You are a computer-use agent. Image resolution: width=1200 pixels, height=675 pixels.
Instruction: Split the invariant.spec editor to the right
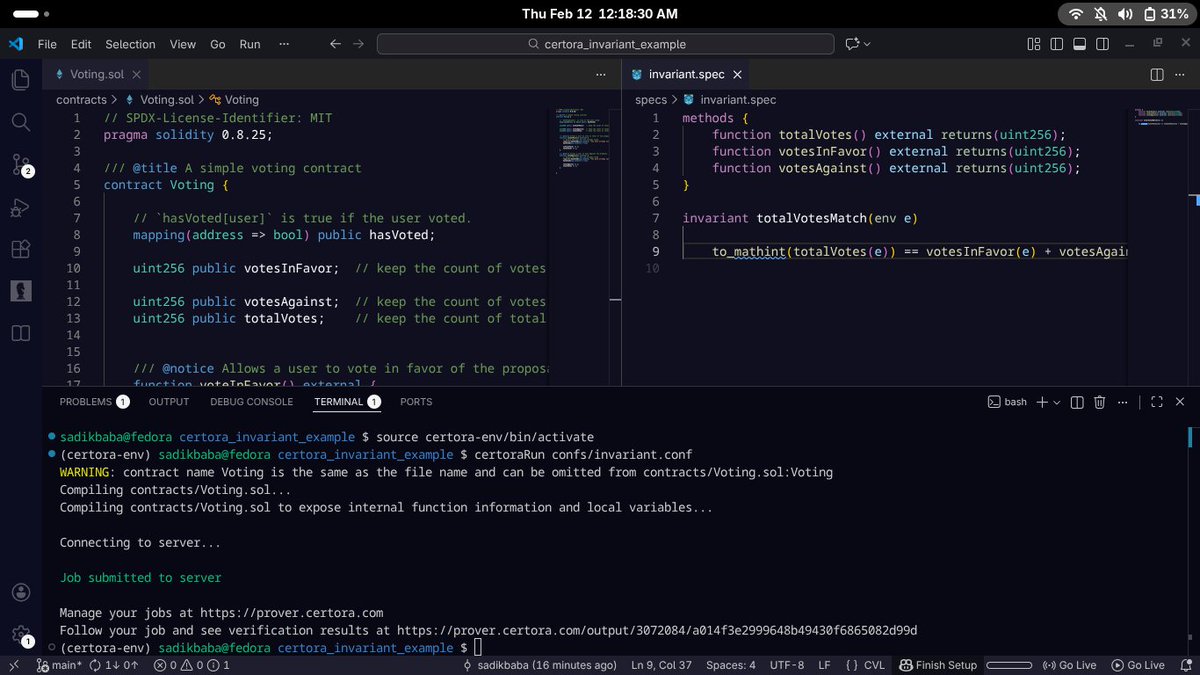tap(1156, 74)
